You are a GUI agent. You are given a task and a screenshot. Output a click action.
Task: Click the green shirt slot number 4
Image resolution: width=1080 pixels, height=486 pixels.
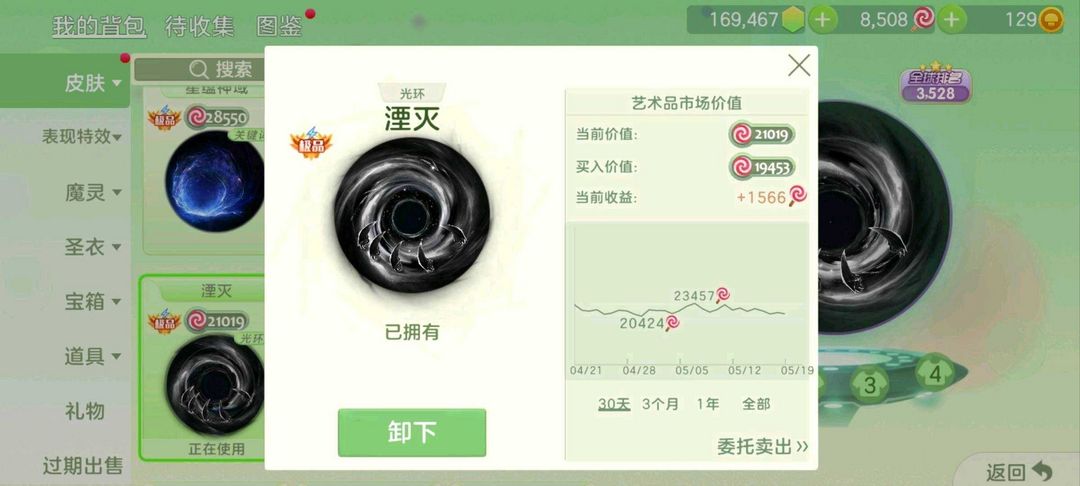tap(934, 374)
